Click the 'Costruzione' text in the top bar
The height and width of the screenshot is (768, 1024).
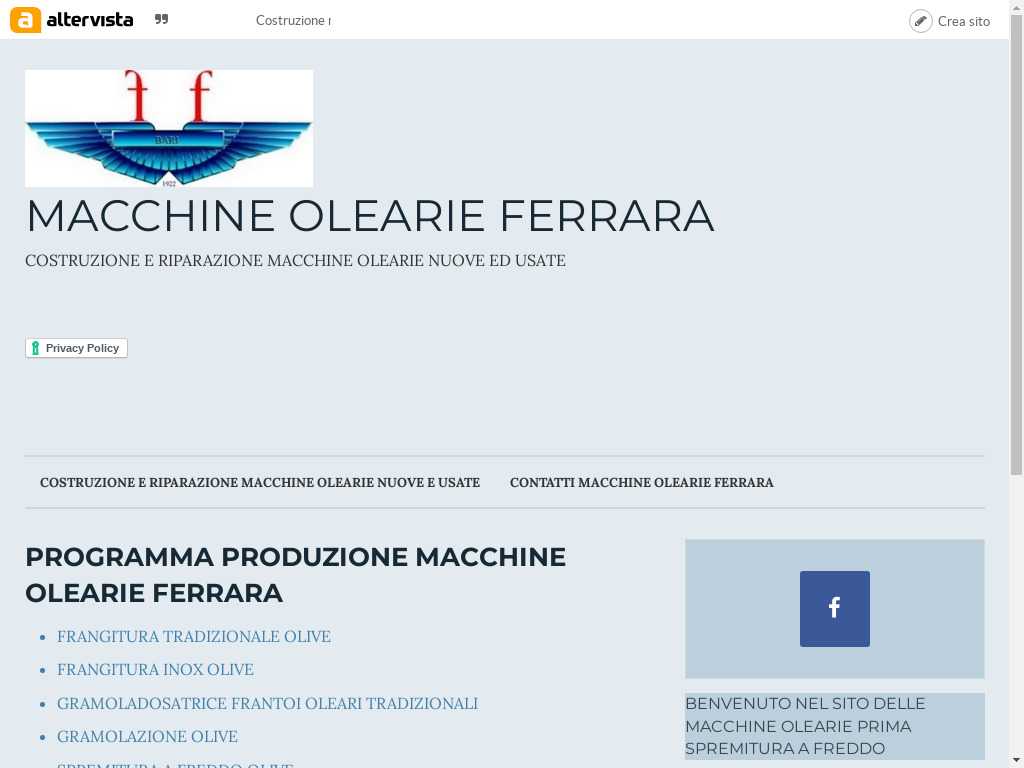pos(293,20)
